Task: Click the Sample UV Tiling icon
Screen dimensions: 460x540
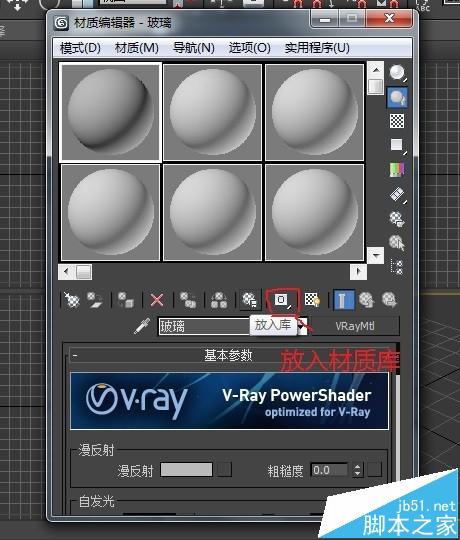Action: [x=397, y=145]
